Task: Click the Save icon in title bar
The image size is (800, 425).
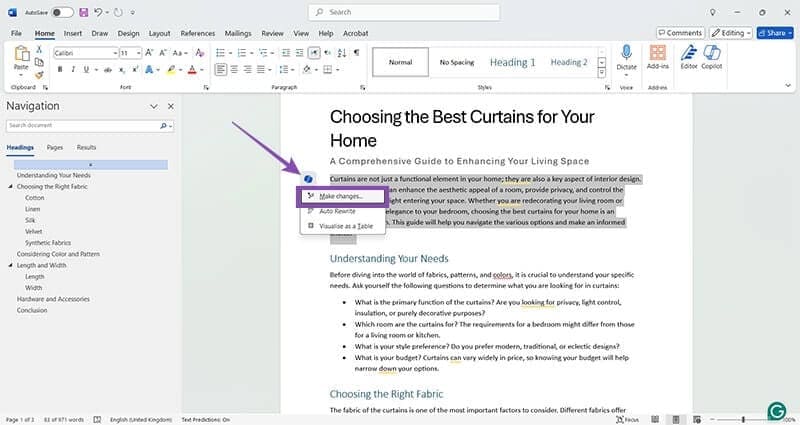Action: pos(83,12)
